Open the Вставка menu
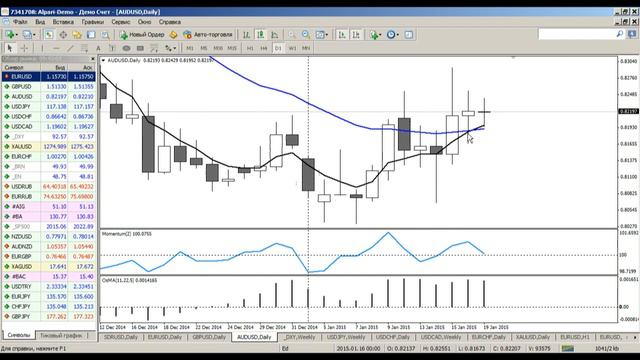640x360 pixels. click(63, 22)
